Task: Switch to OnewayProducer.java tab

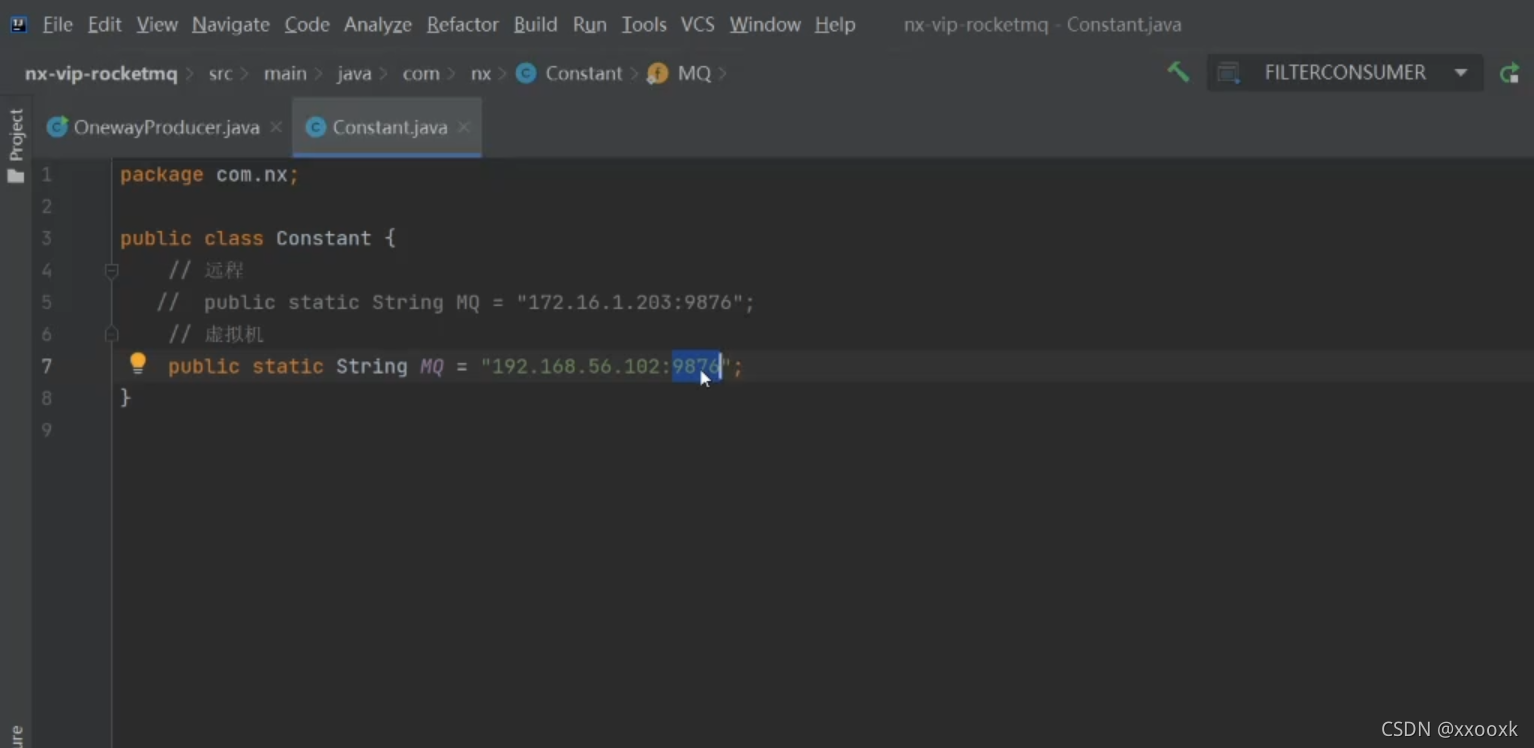Action: pyautogui.click(x=166, y=127)
